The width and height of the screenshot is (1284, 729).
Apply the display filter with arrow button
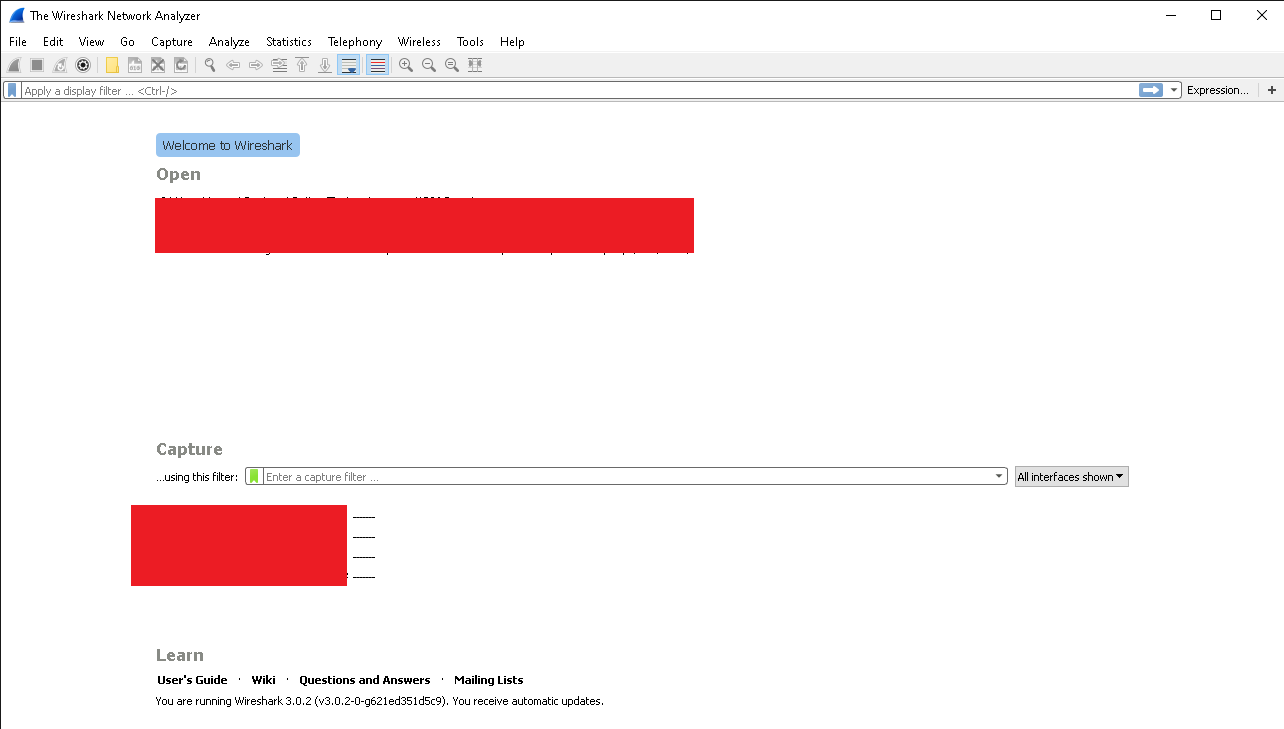1151,90
